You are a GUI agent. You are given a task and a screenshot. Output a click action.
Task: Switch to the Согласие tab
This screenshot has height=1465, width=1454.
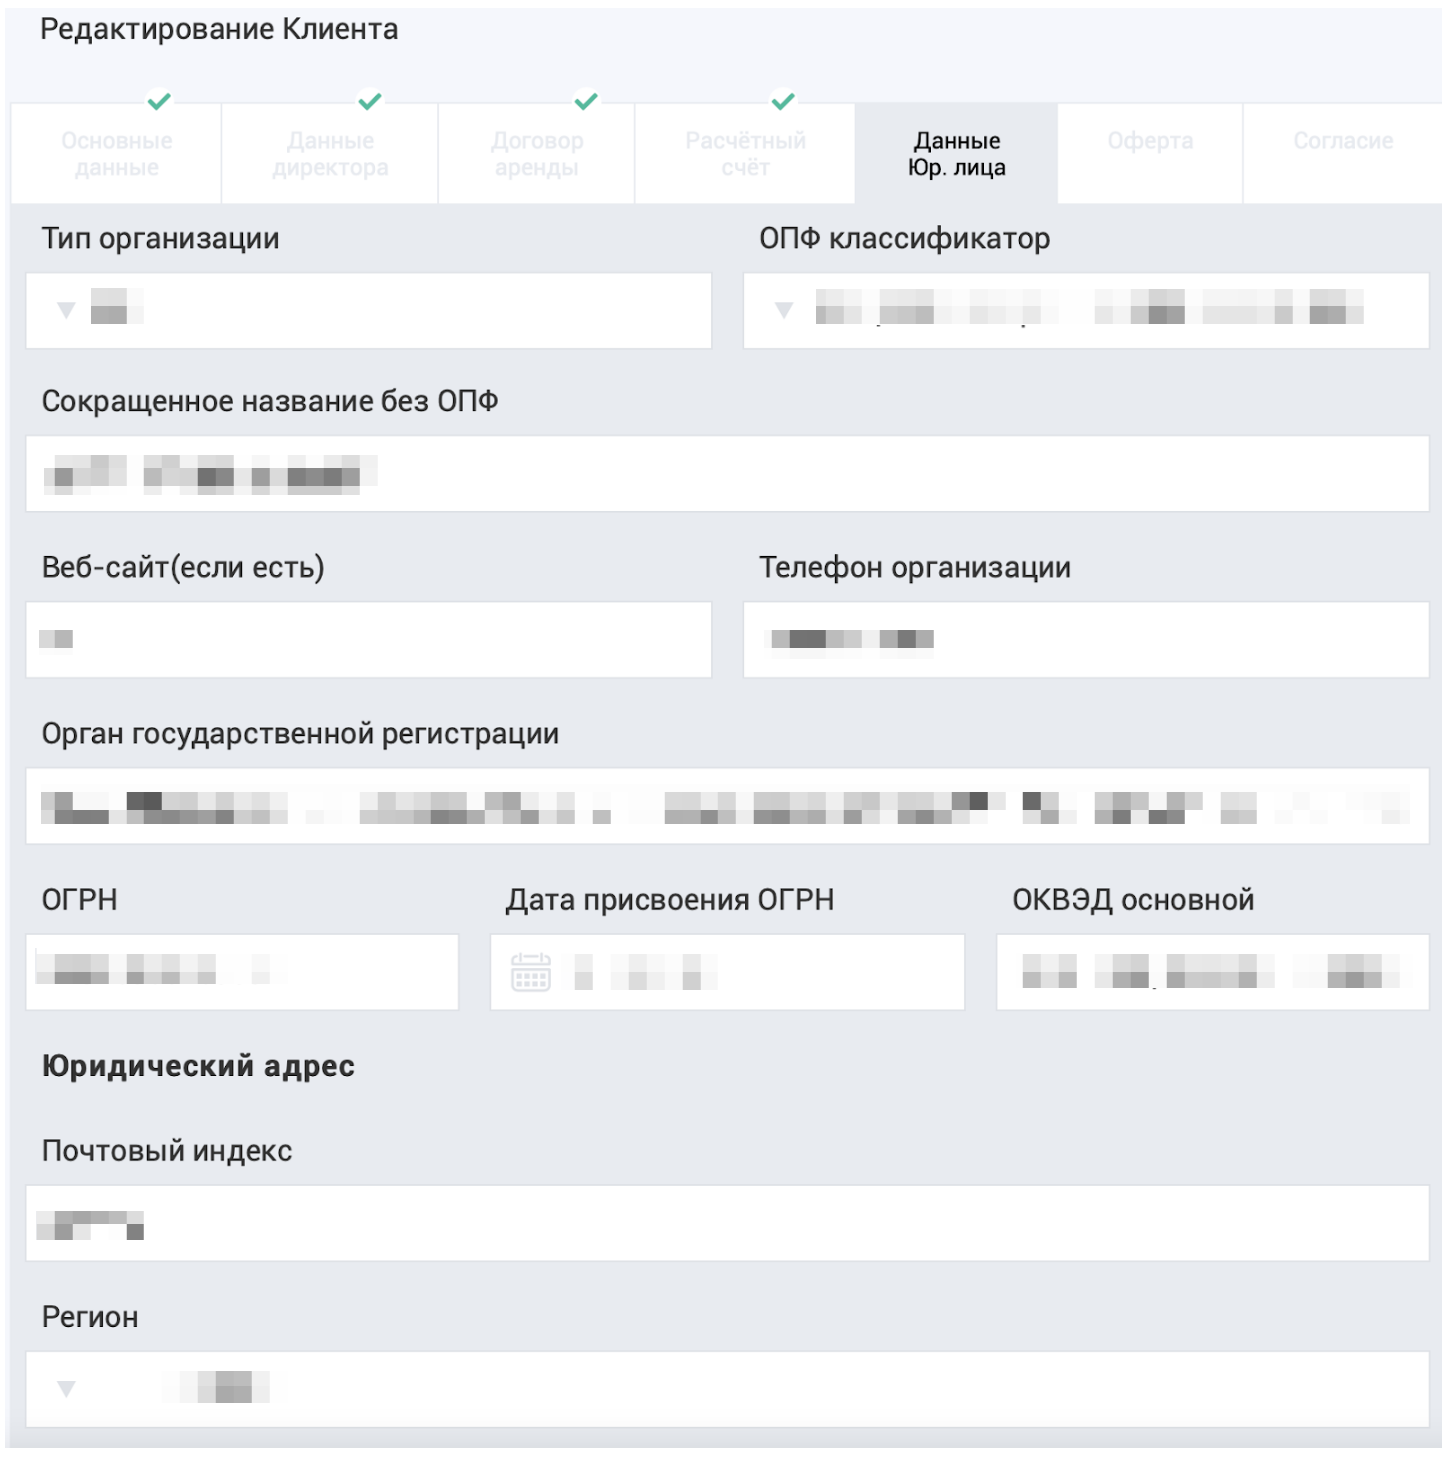coord(1343,154)
